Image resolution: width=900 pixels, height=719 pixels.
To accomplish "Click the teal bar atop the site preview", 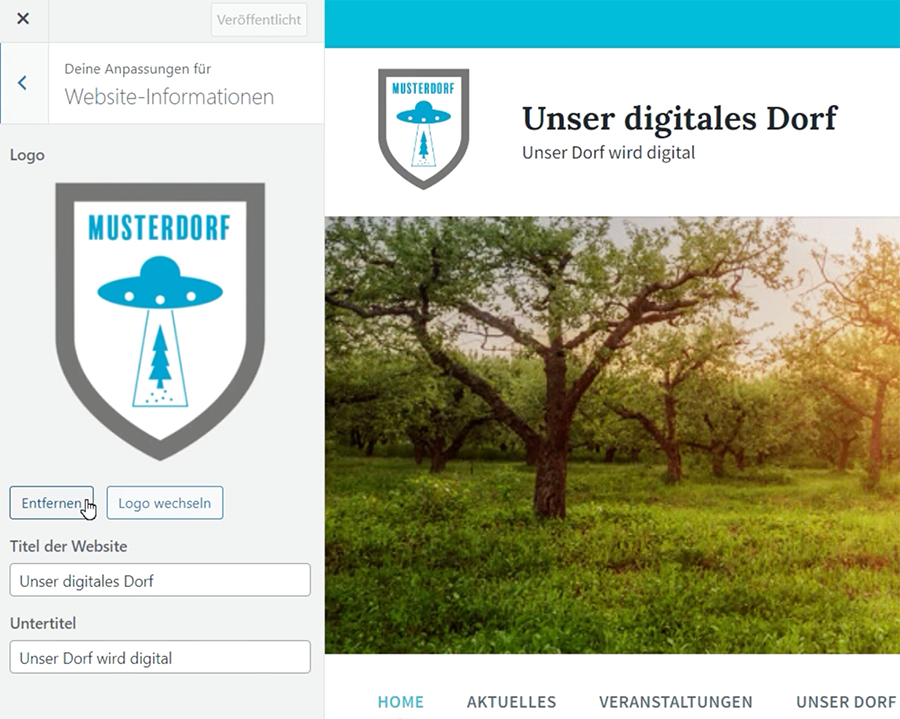I will [x=612, y=24].
